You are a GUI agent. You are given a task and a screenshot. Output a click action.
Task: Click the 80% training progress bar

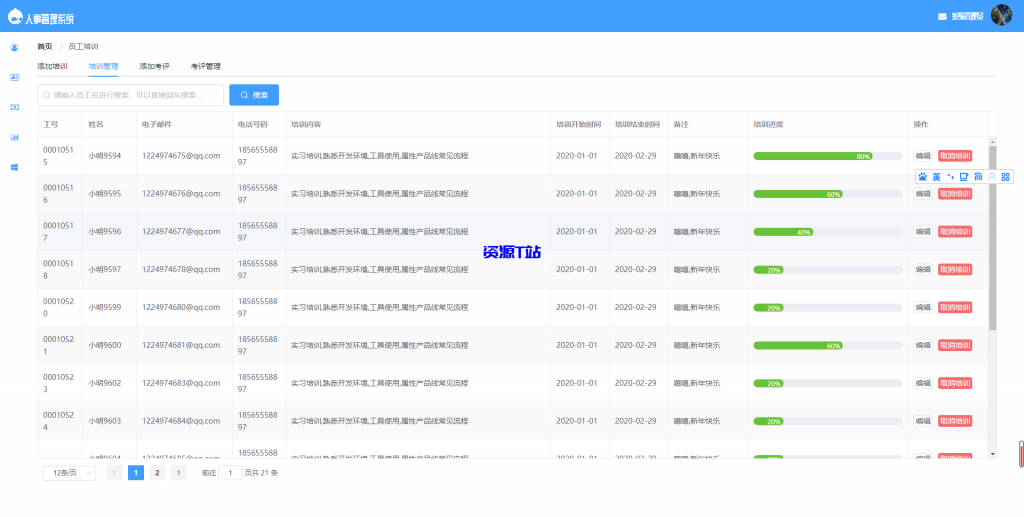click(x=813, y=156)
